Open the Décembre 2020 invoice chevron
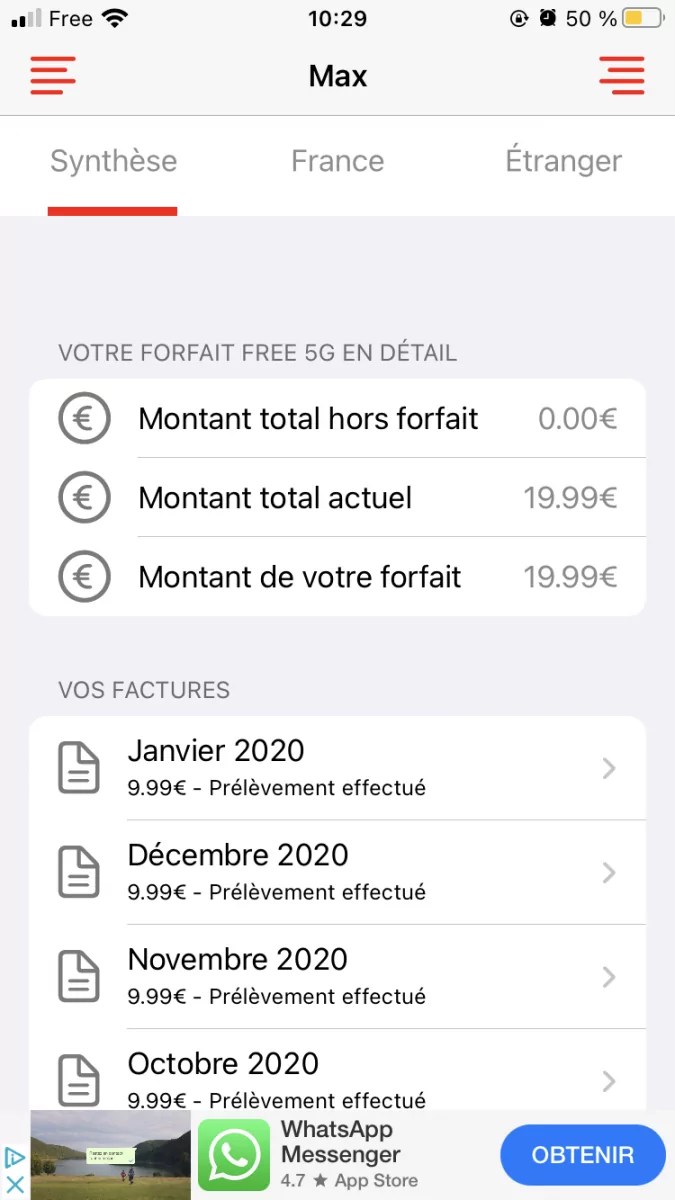 pos(608,871)
